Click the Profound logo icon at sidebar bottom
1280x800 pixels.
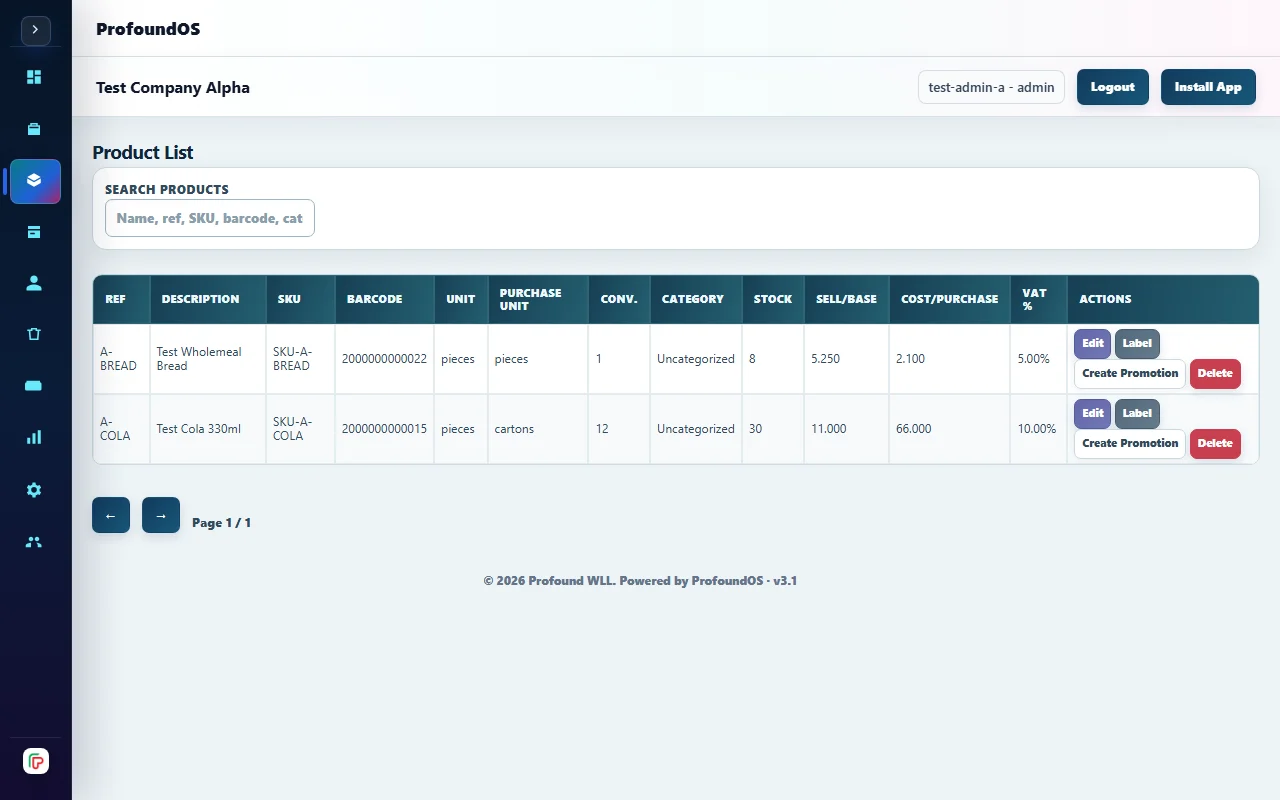tap(36, 761)
